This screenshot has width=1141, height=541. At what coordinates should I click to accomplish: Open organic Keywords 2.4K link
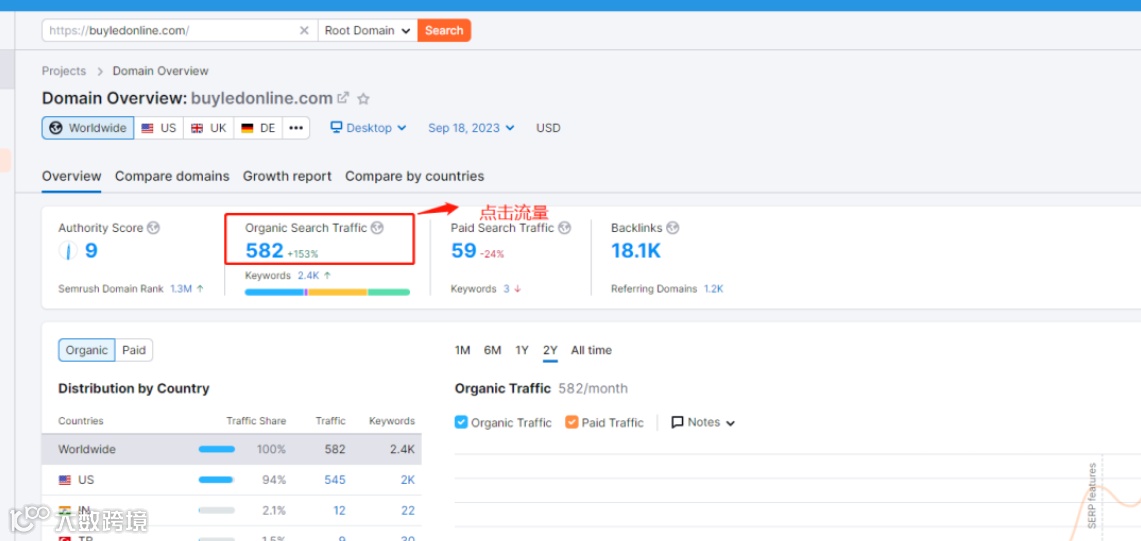tap(309, 275)
